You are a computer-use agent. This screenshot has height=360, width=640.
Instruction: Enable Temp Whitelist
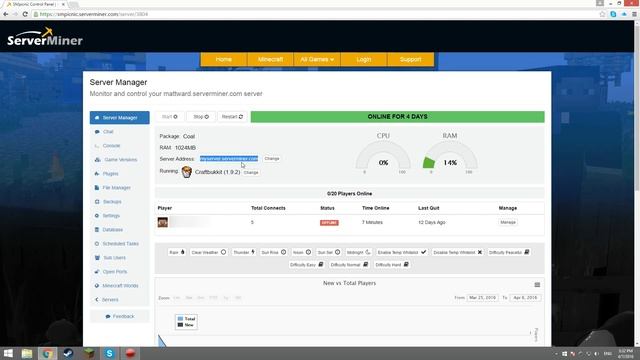(x=402, y=252)
